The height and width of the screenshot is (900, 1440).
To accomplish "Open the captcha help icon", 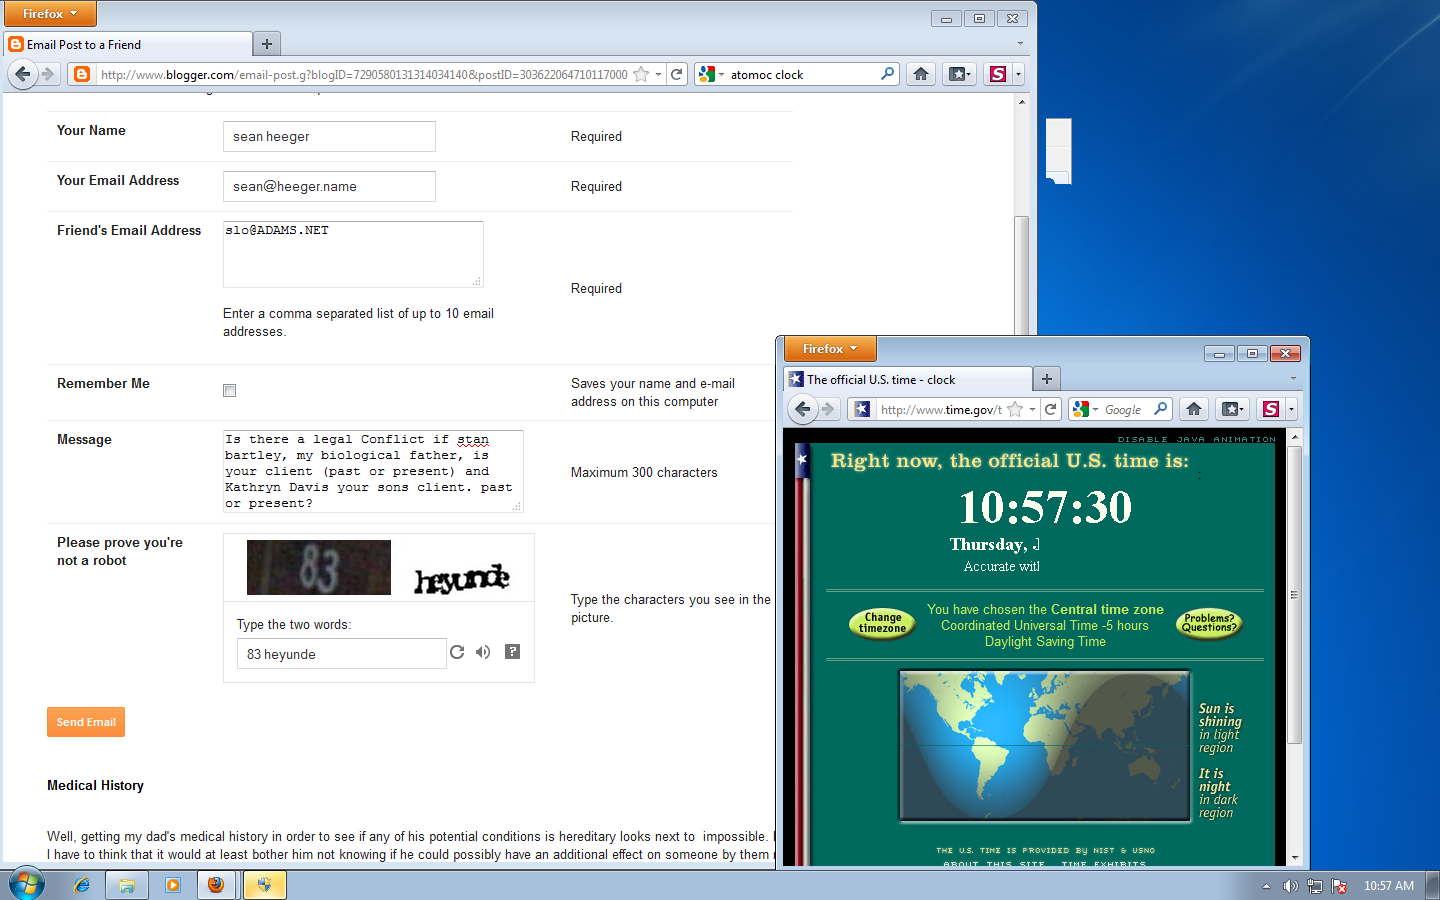I will (x=512, y=652).
